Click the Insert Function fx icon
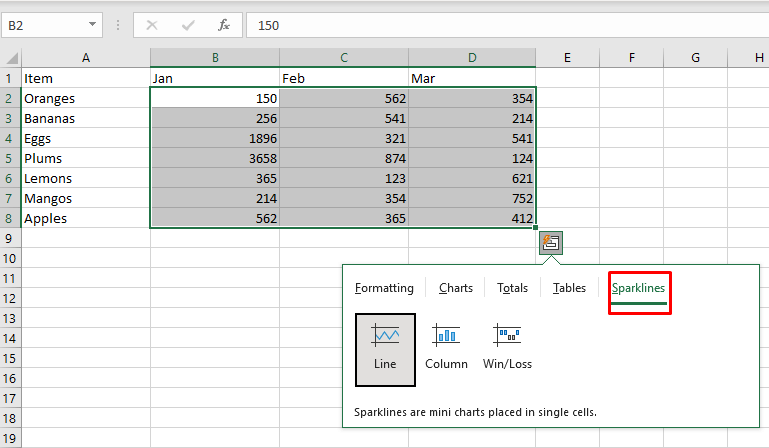 pos(224,24)
